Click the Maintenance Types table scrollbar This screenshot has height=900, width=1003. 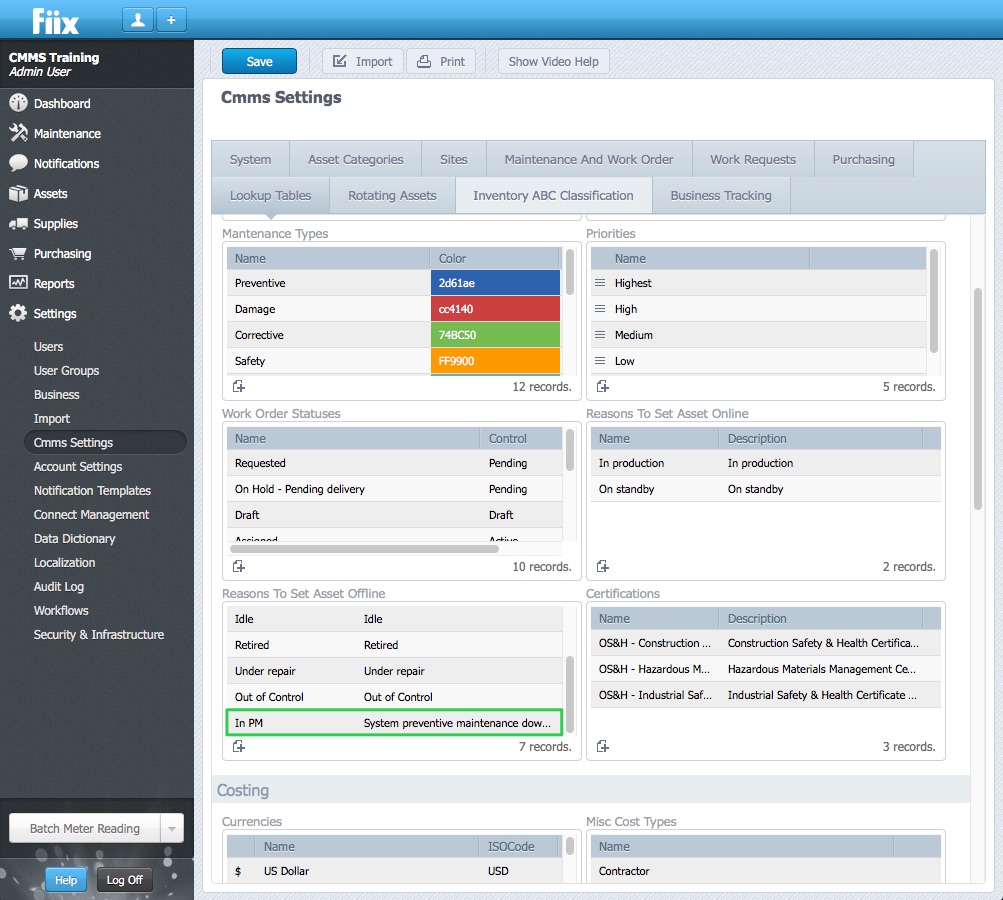(x=569, y=272)
